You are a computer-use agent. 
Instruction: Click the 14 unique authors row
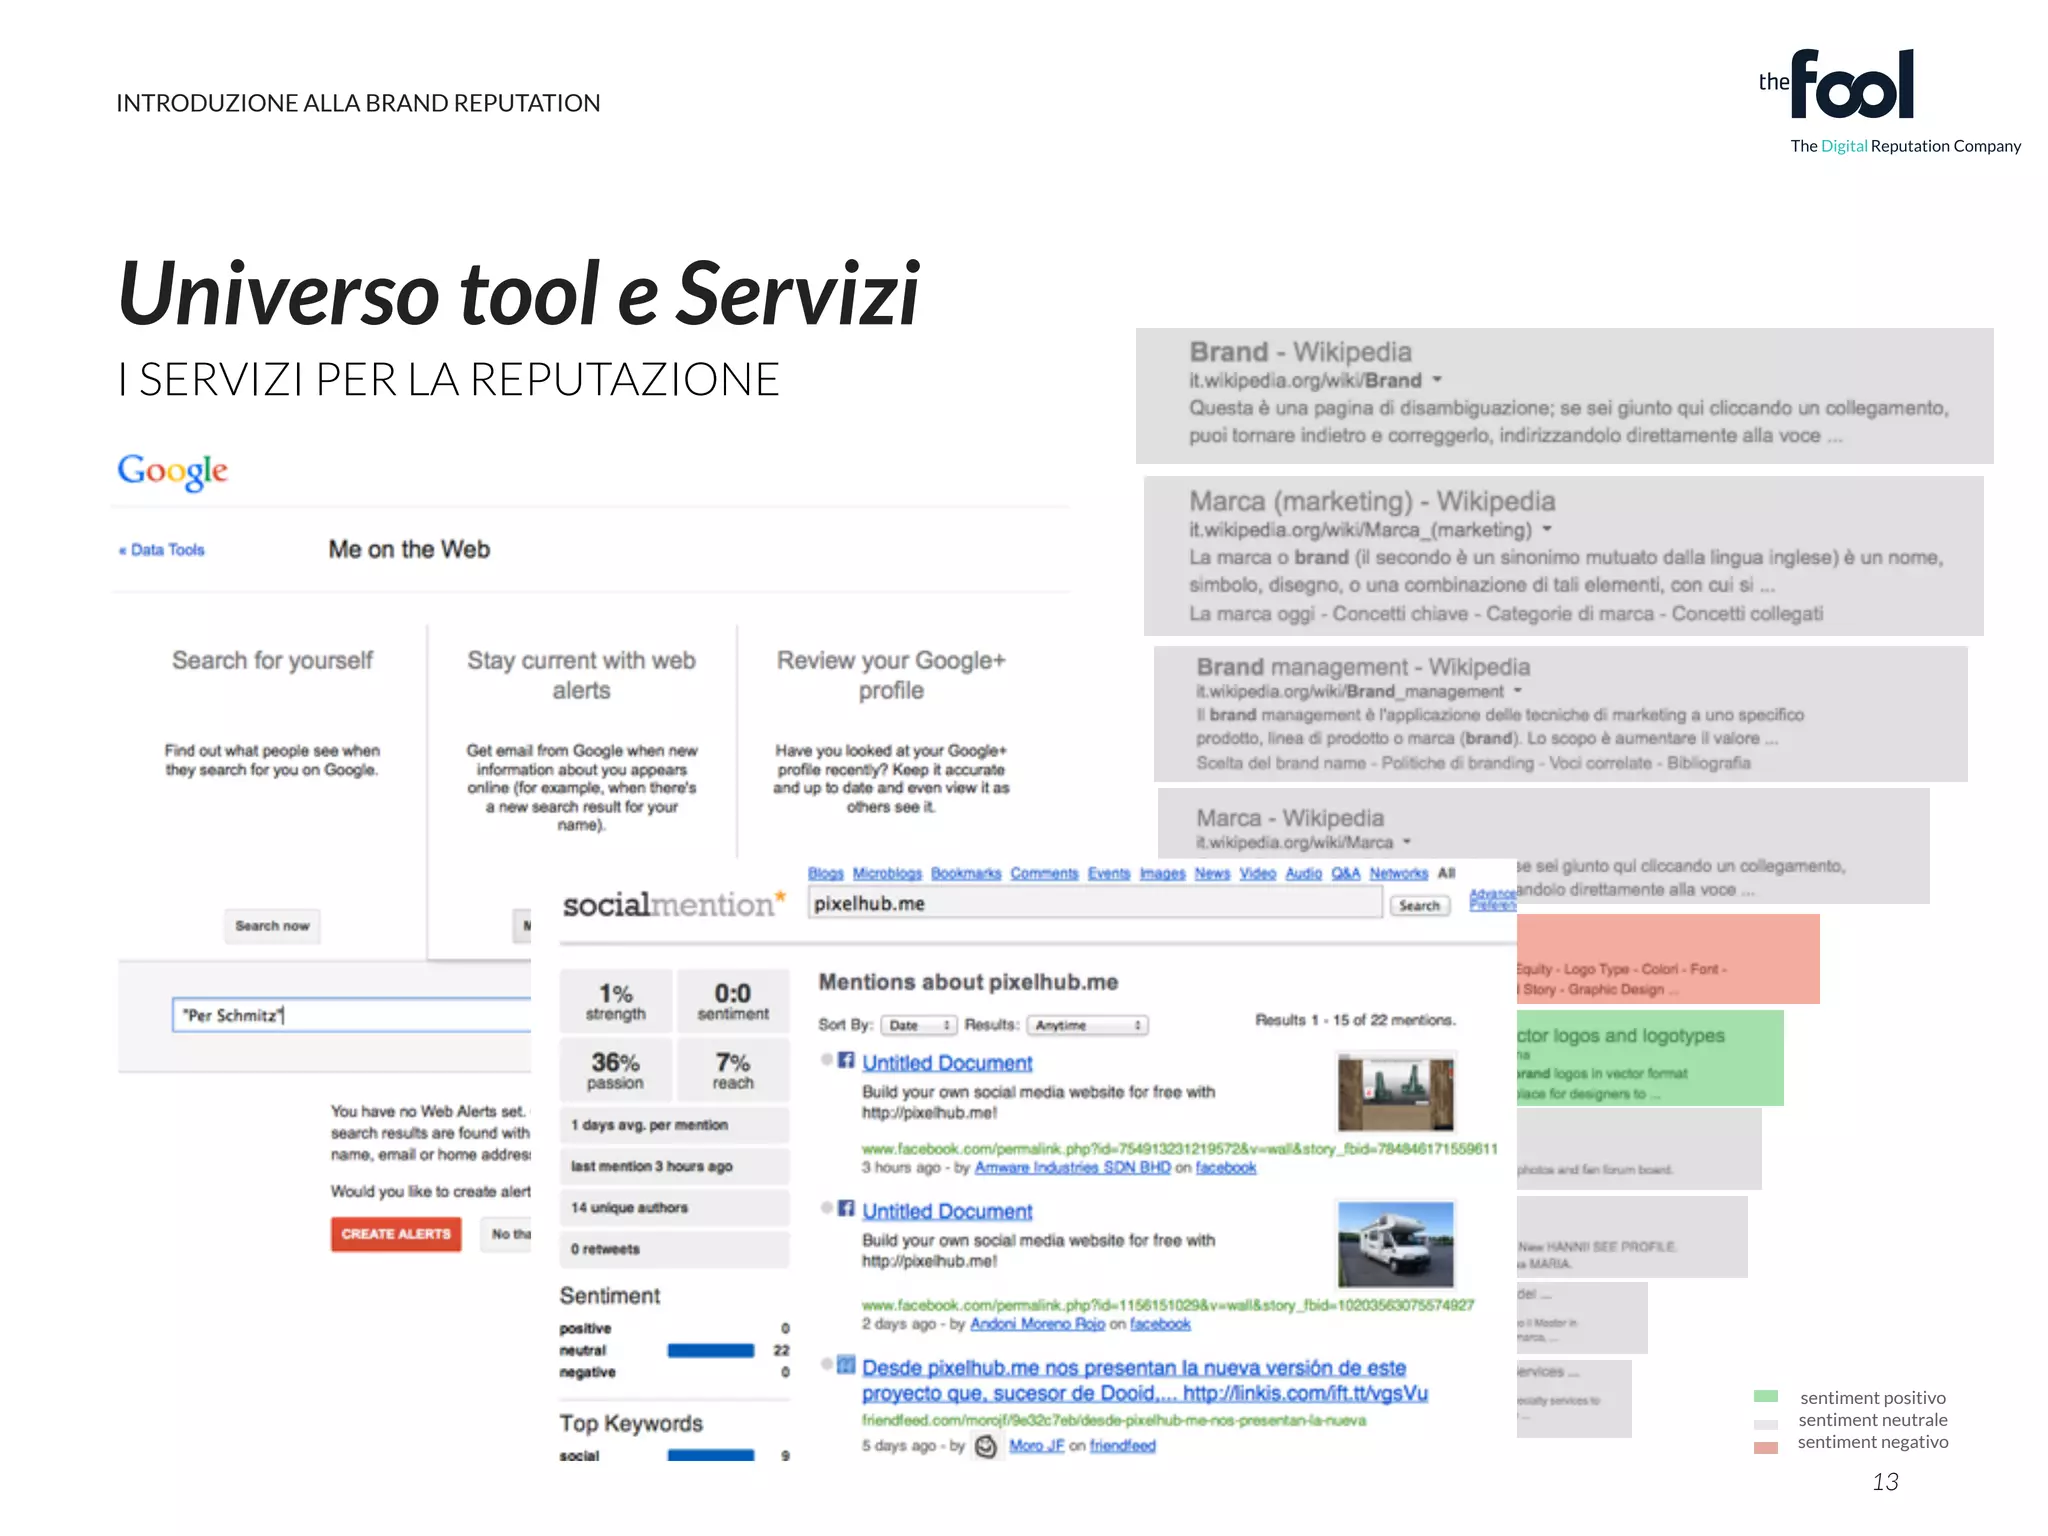674,1208
